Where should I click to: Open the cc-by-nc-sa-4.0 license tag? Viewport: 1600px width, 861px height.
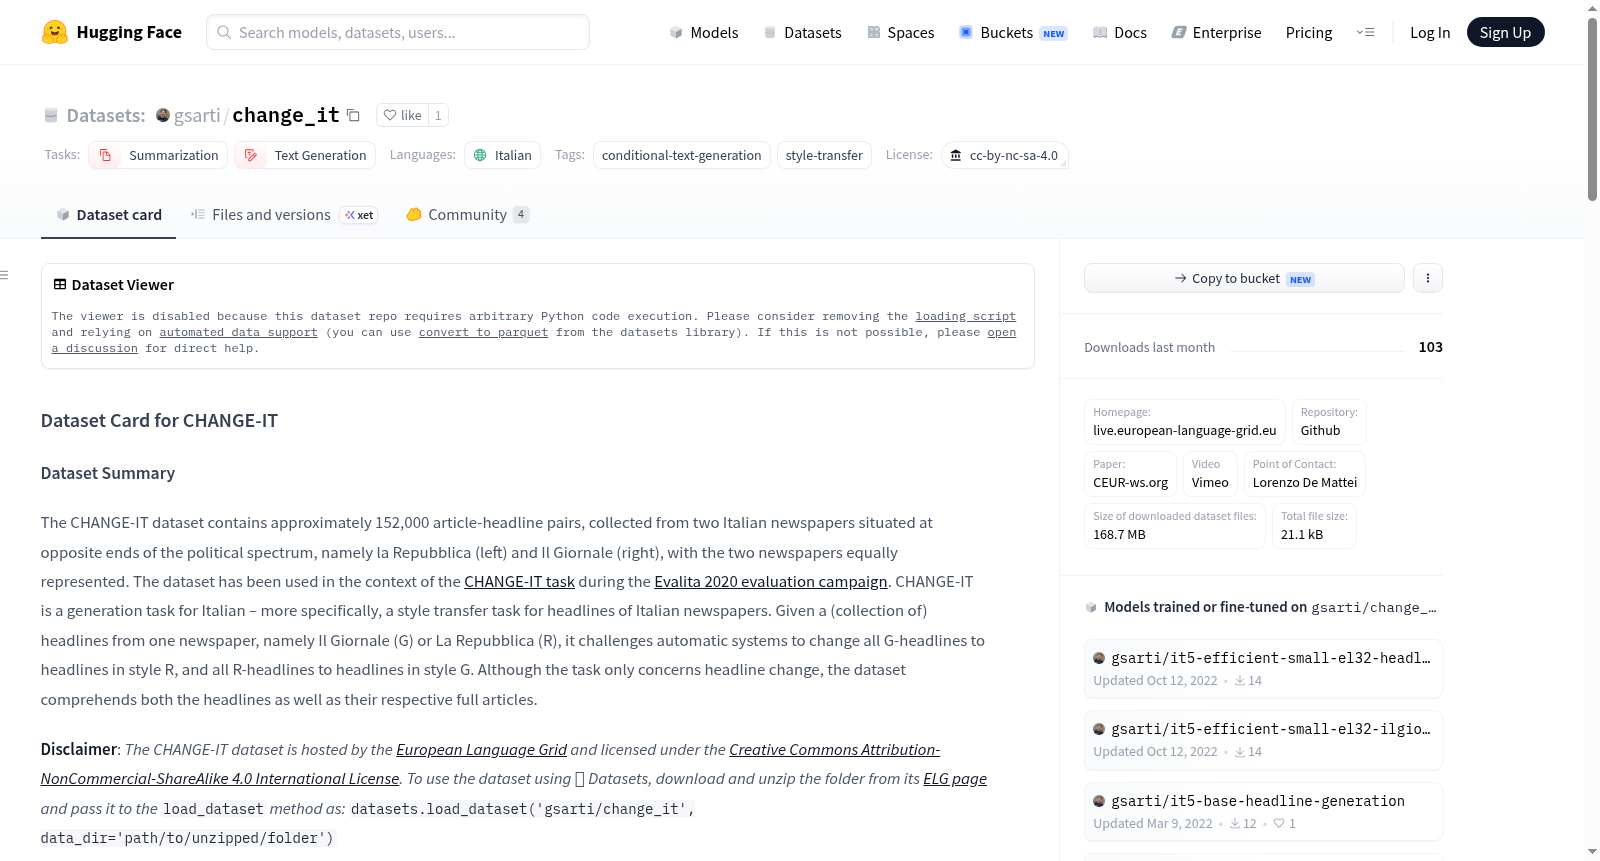(1005, 155)
